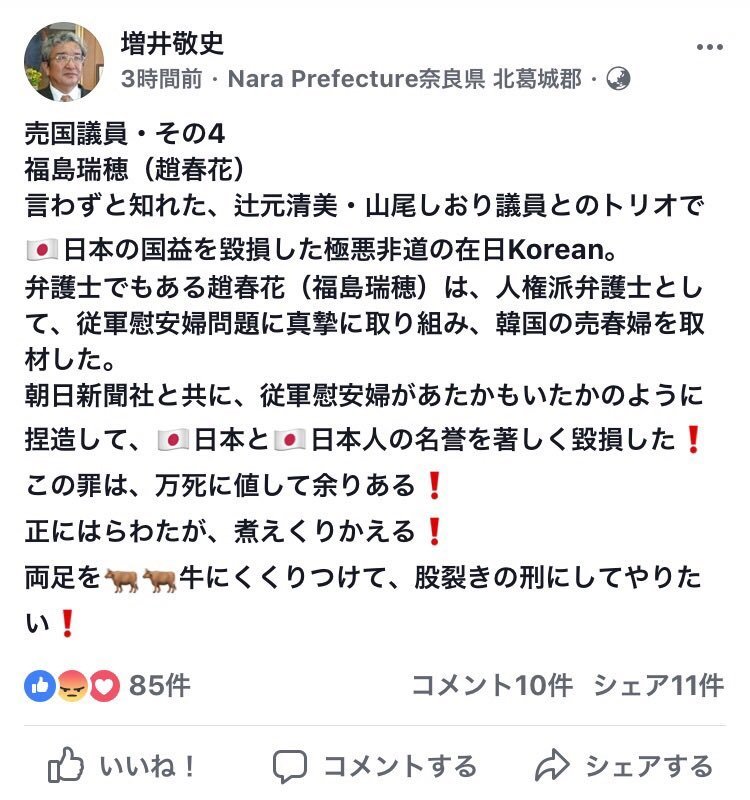Click the curved arrow share icon

pos(552,765)
